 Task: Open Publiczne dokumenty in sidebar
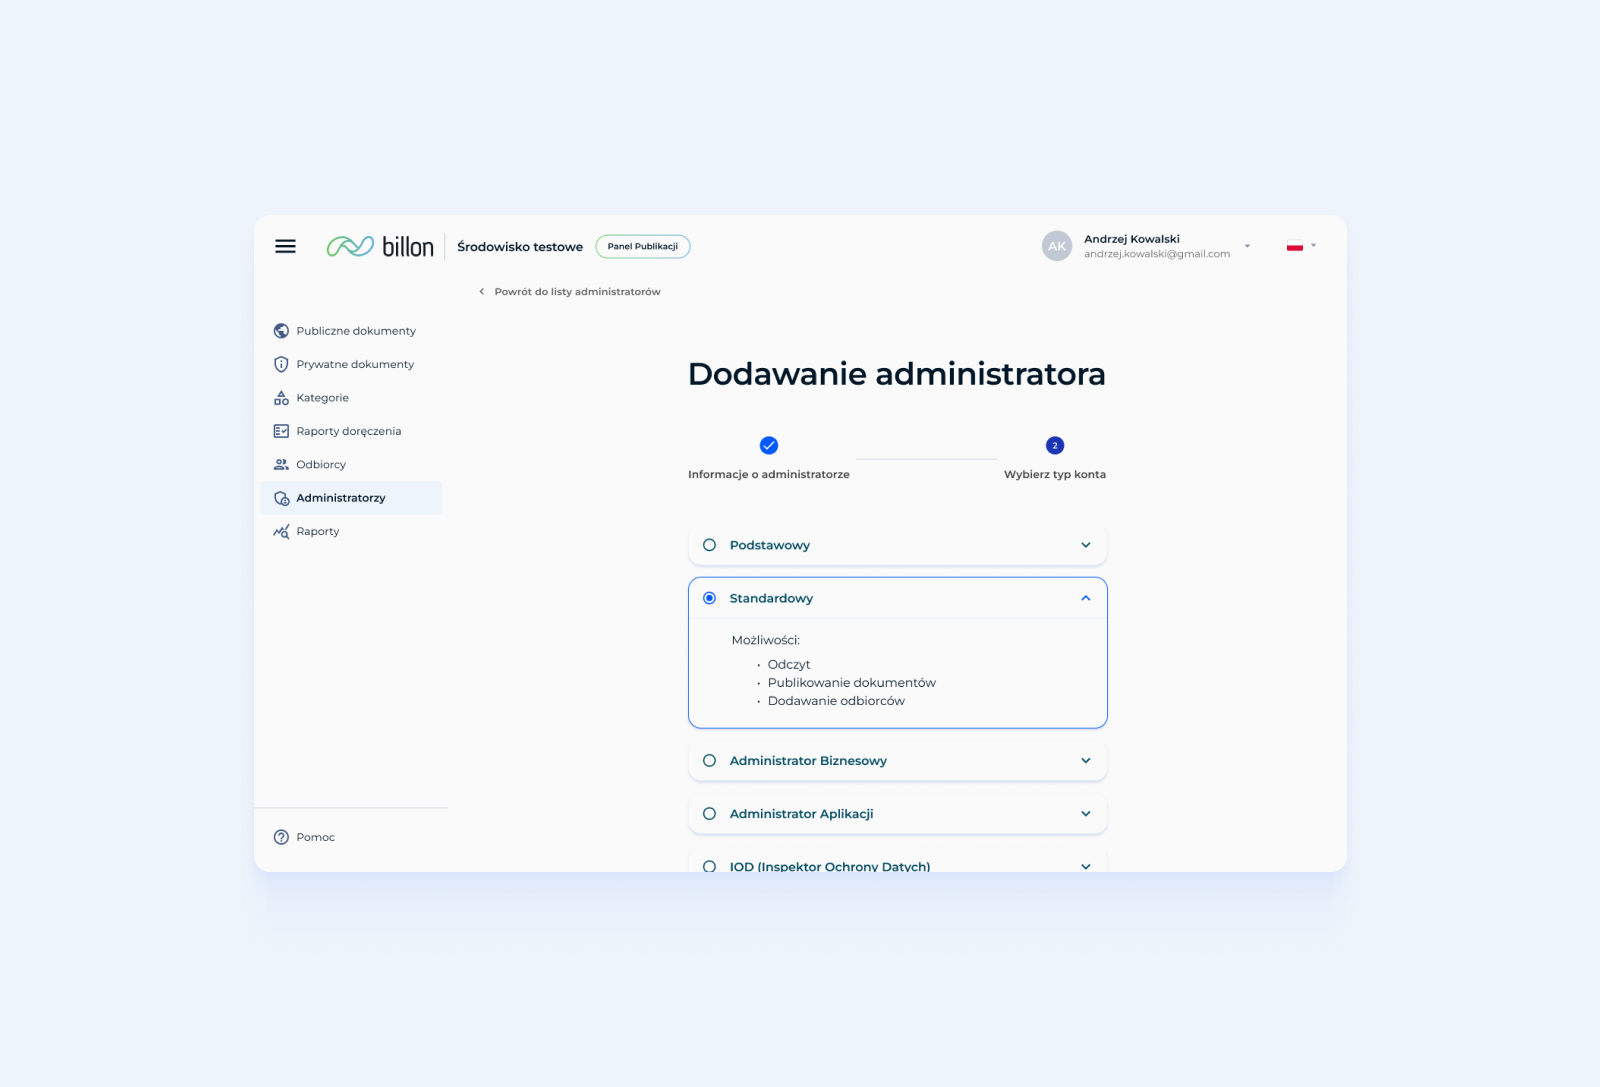[351, 331]
